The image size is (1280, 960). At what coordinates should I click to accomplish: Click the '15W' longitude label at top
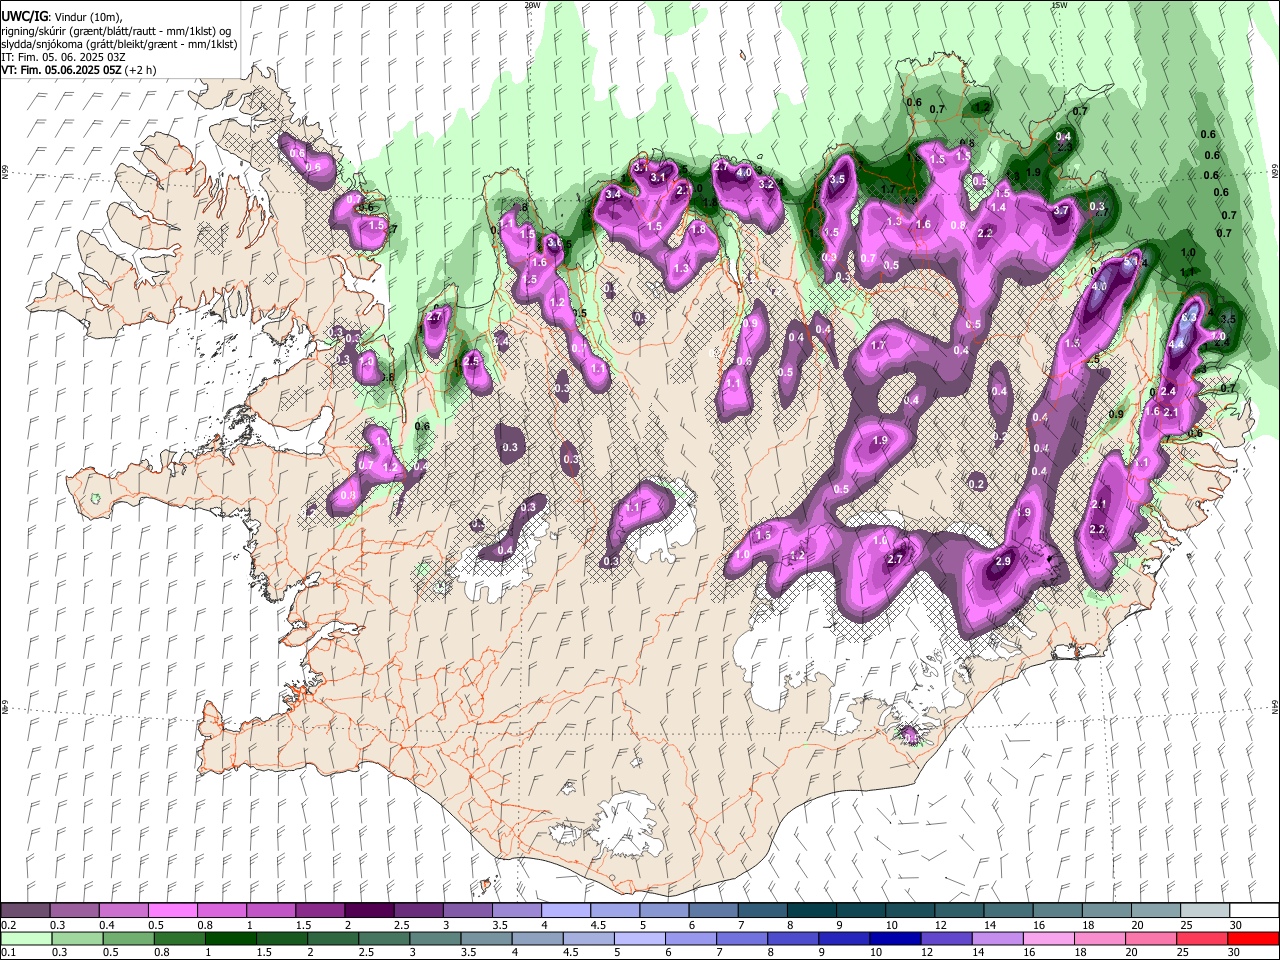pyautogui.click(x=1059, y=5)
